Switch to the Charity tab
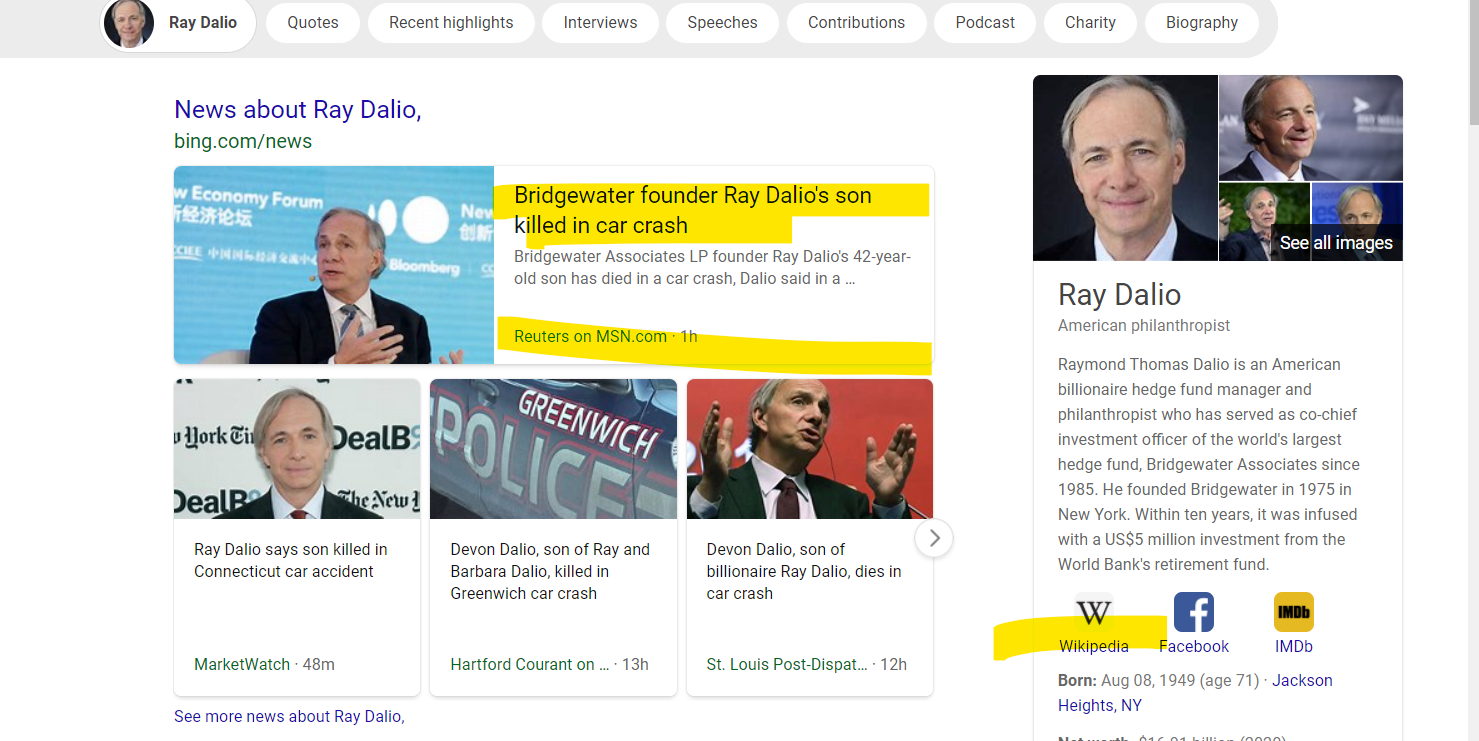Image resolution: width=1479 pixels, height=741 pixels. pos(1090,22)
